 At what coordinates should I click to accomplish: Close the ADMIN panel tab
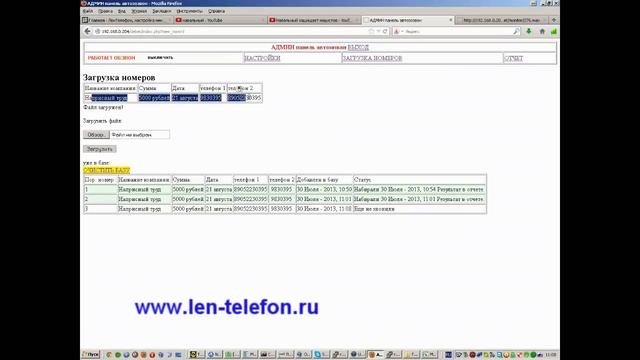[x=451, y=20]
